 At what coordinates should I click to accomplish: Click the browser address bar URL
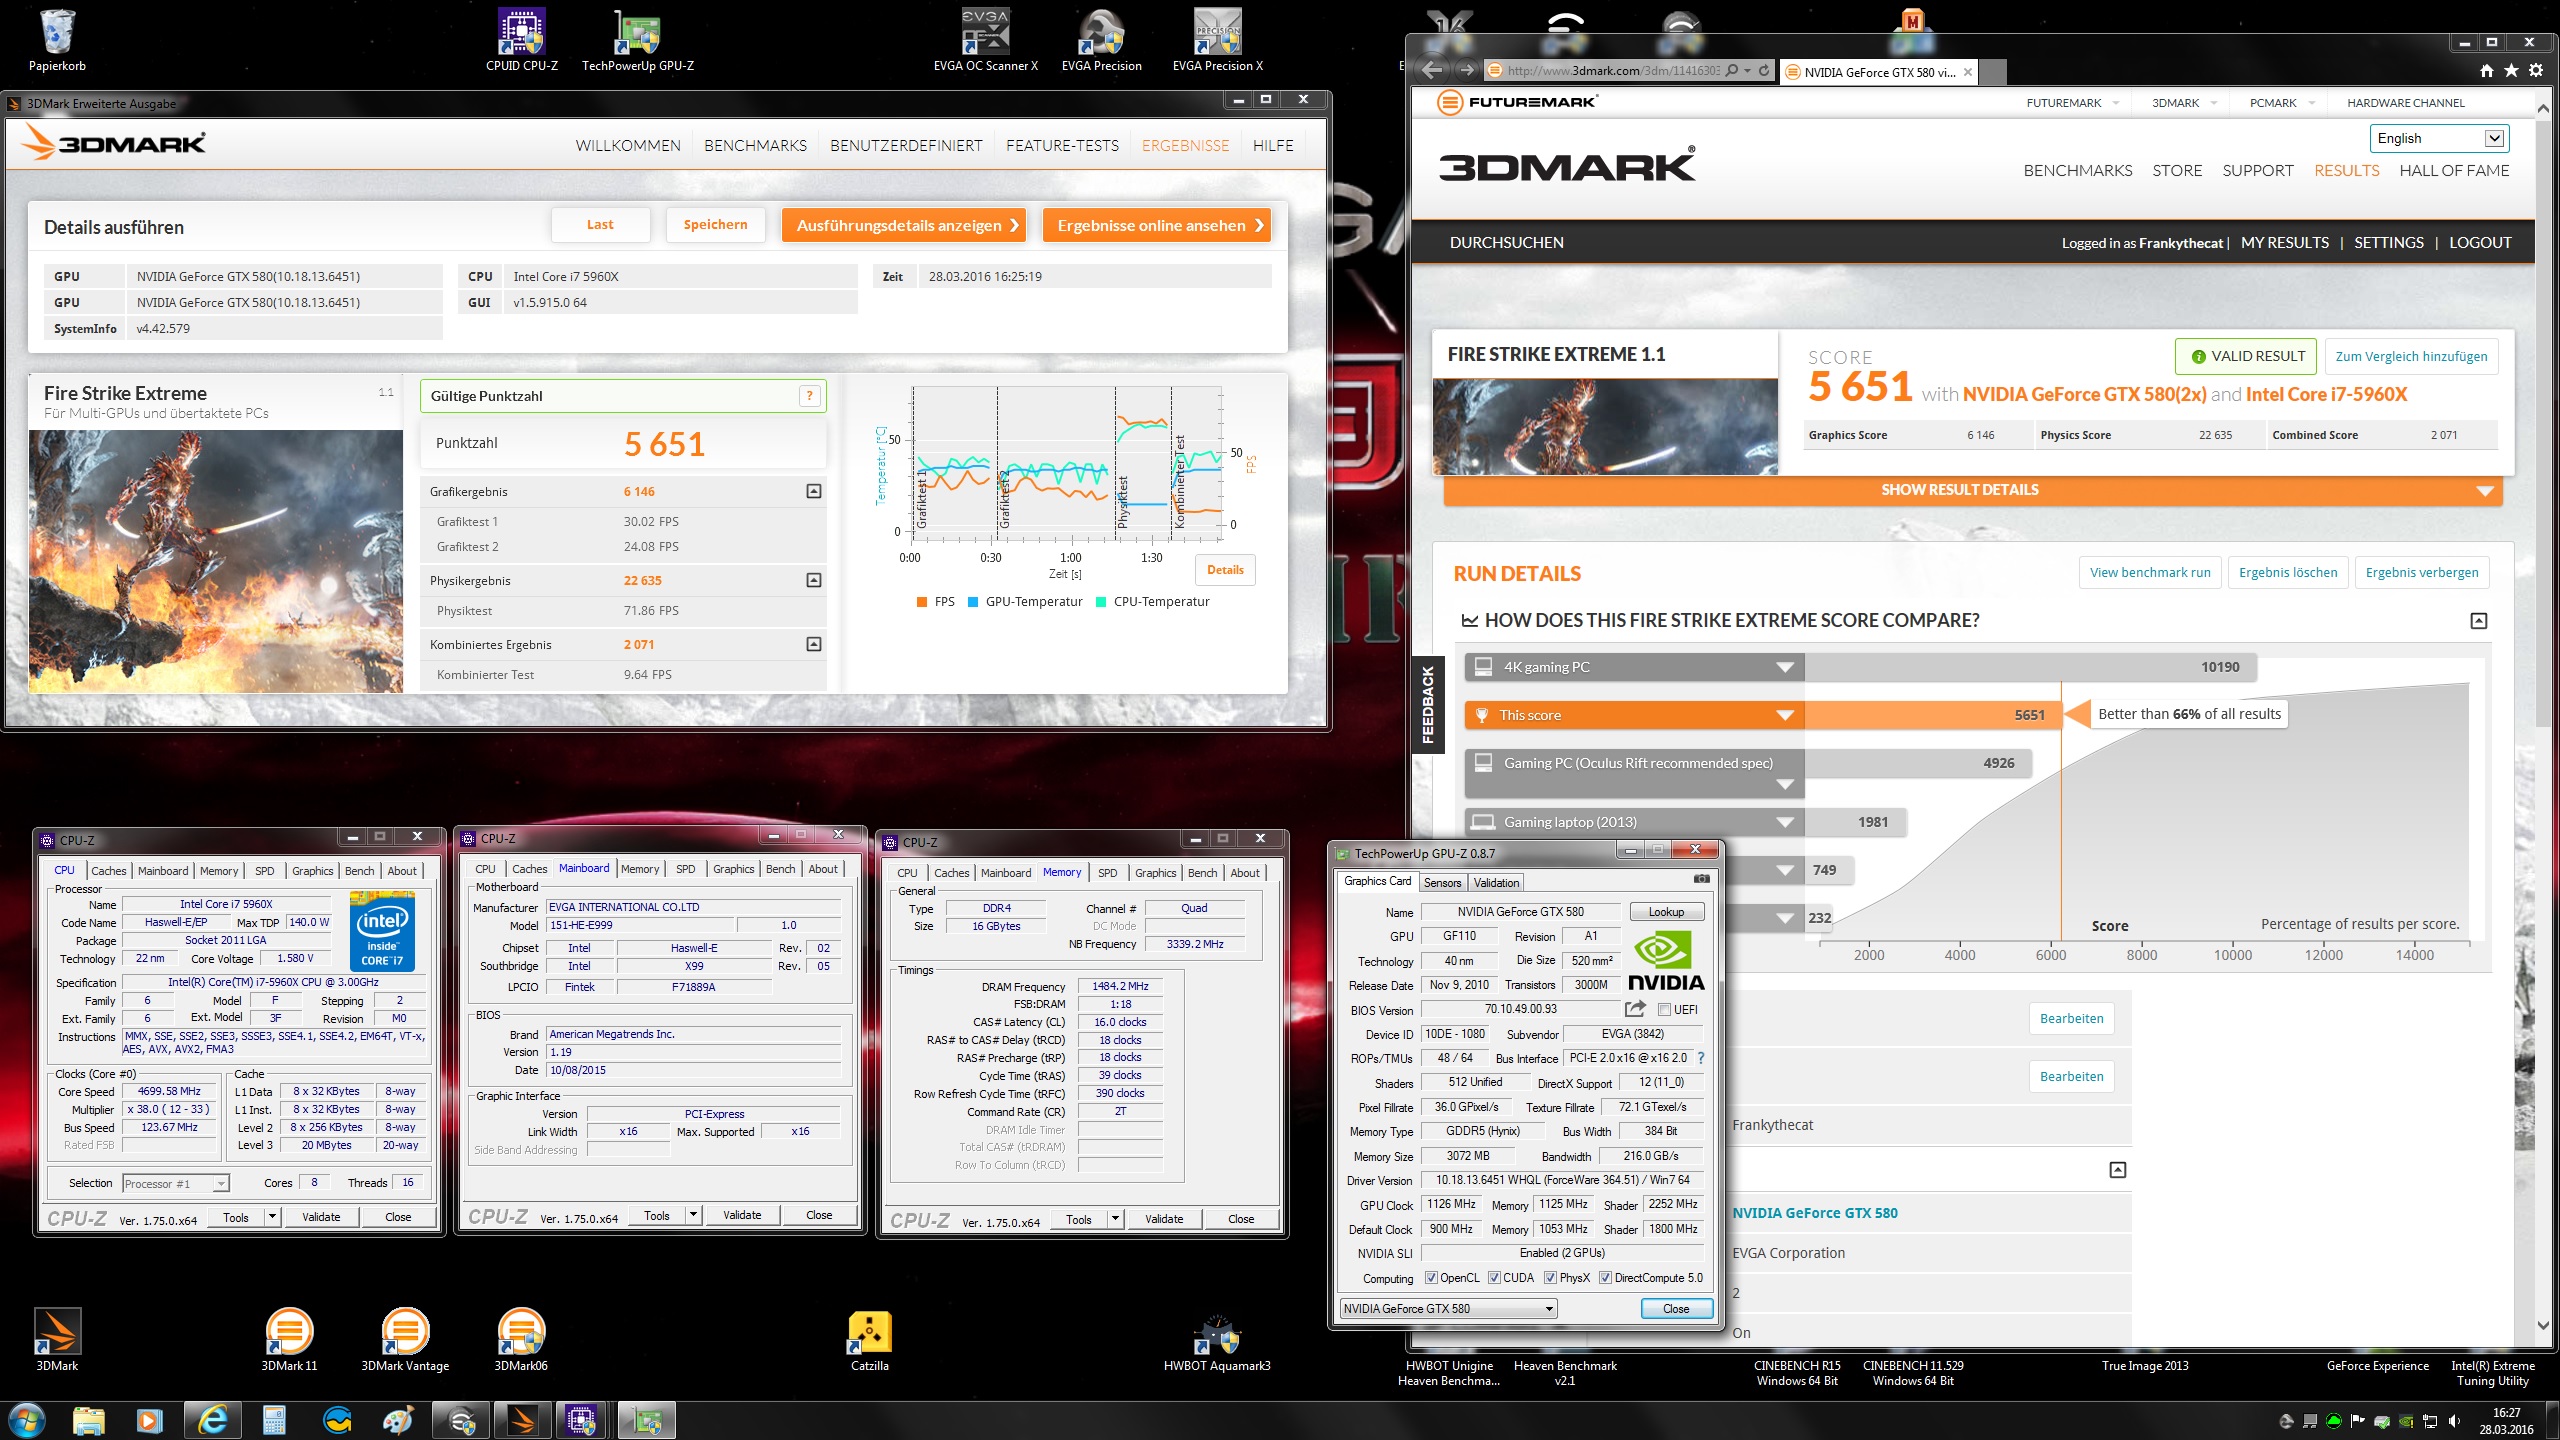(x=1613, y=71)
